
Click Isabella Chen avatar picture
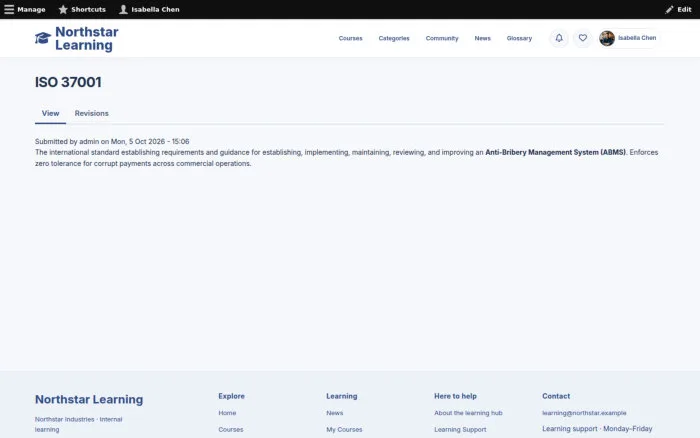tap(607, 38)
